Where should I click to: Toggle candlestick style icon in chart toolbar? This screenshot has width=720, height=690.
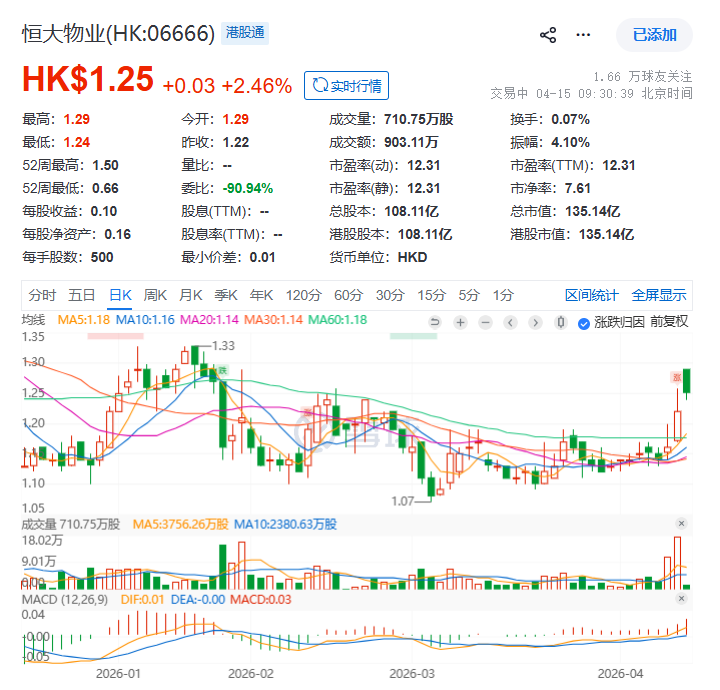560,322
